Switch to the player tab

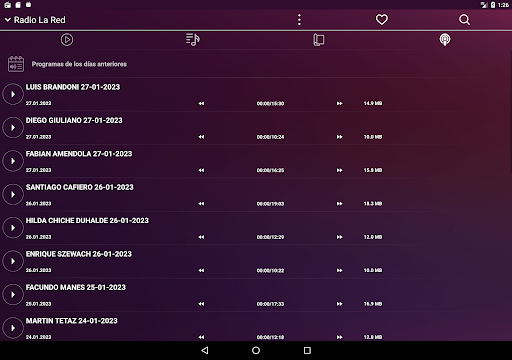[67, 40]
